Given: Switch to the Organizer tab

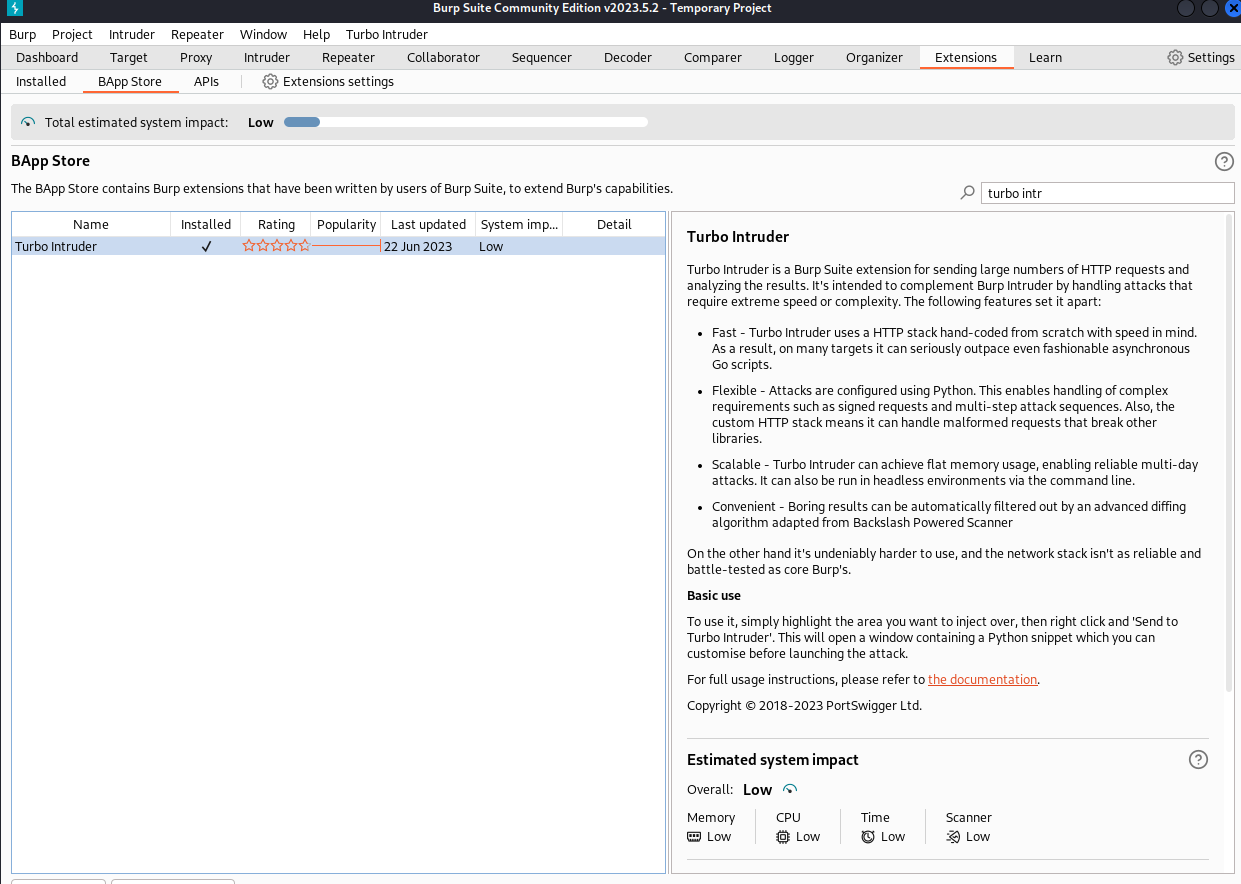Looking at the screenshot, I should tap(874, 57).
